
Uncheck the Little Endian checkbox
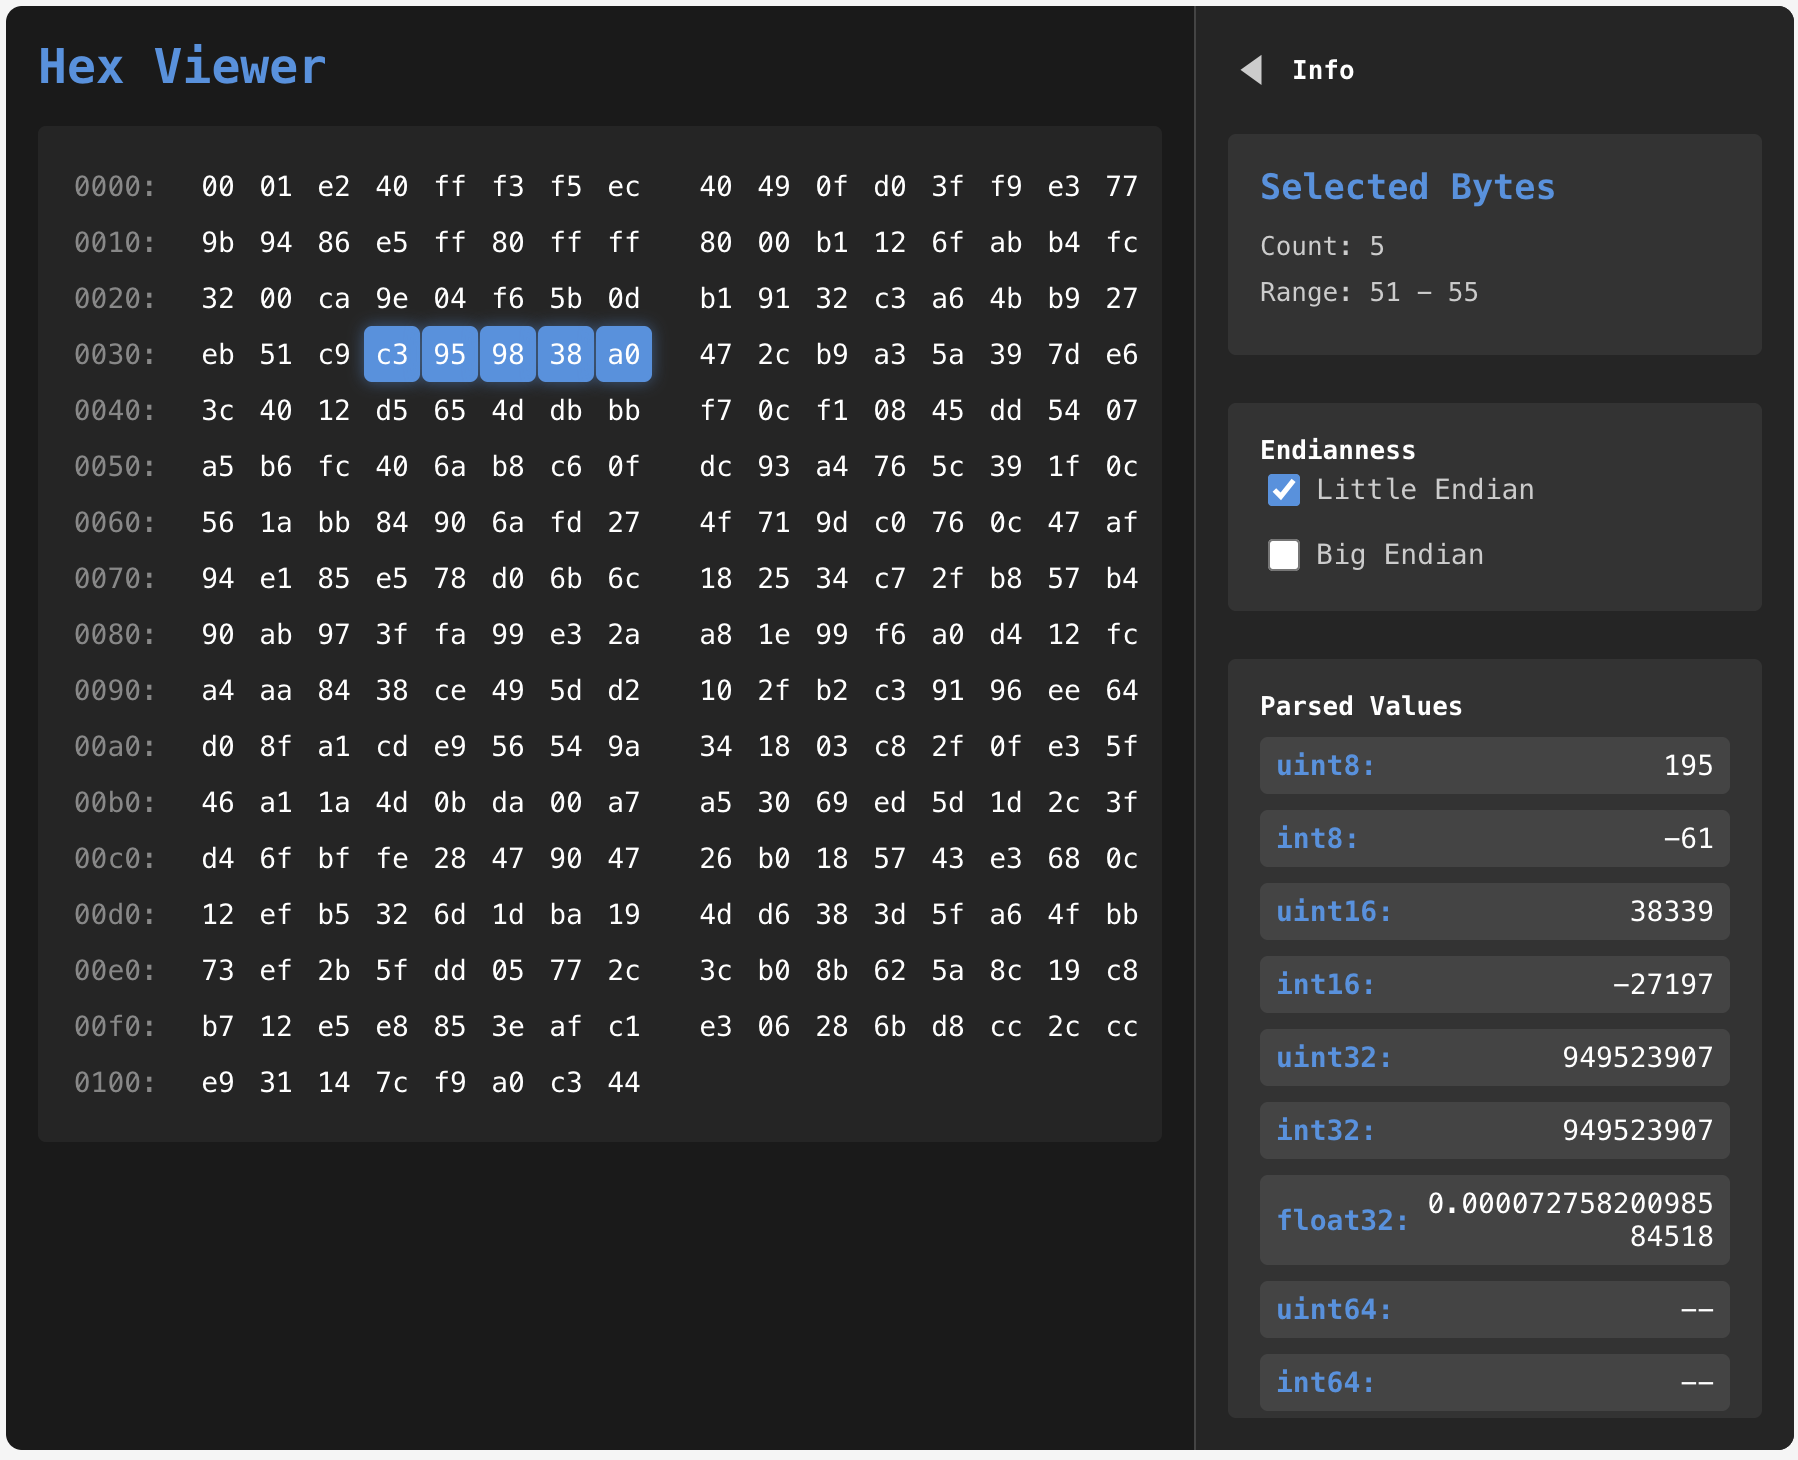1284,490
